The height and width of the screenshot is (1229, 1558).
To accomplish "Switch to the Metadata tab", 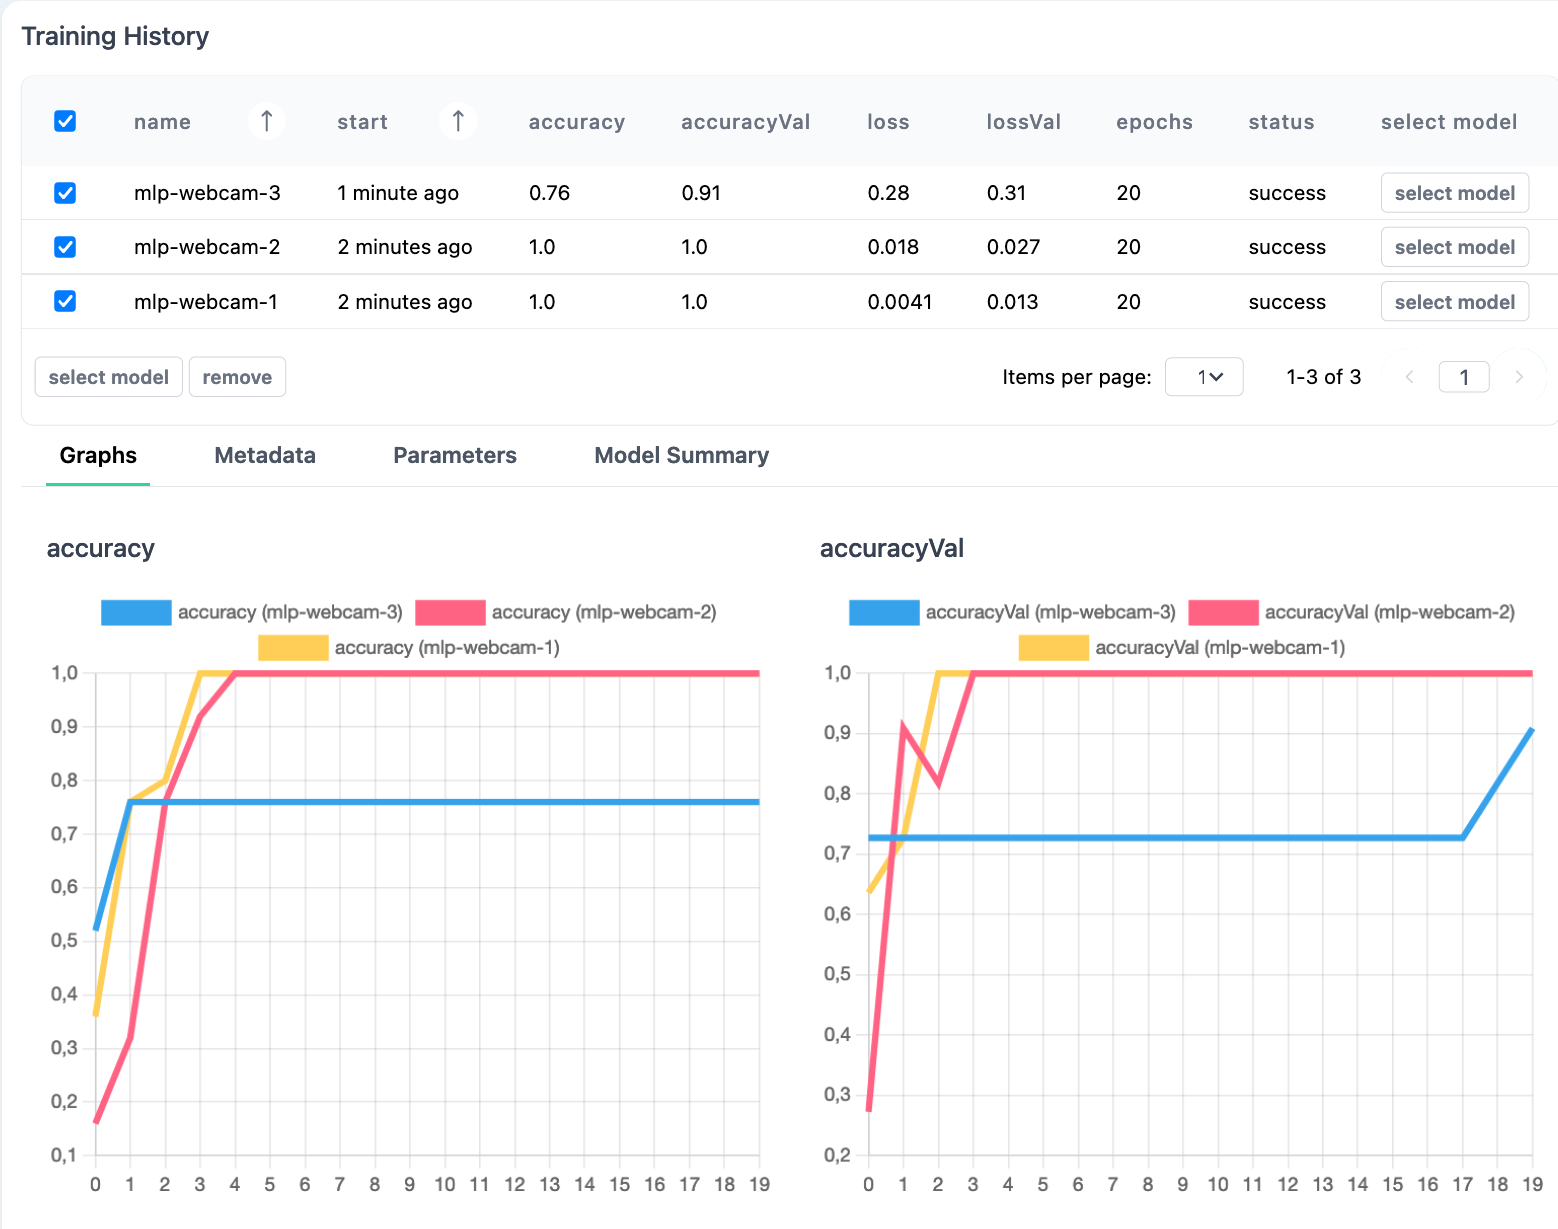I will tap(264, 455).
